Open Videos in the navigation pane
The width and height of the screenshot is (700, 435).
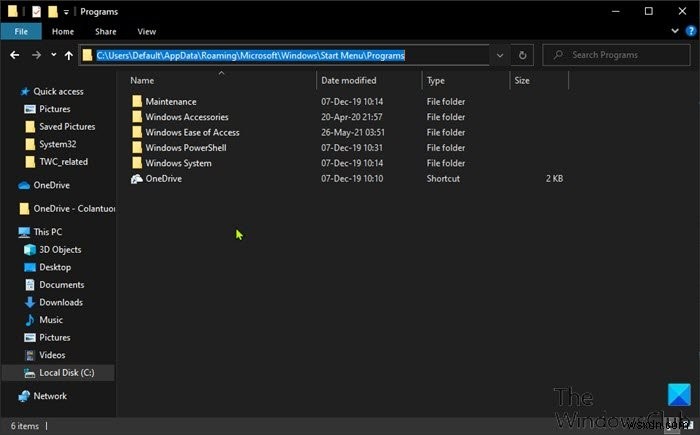[x=52, y=355]
